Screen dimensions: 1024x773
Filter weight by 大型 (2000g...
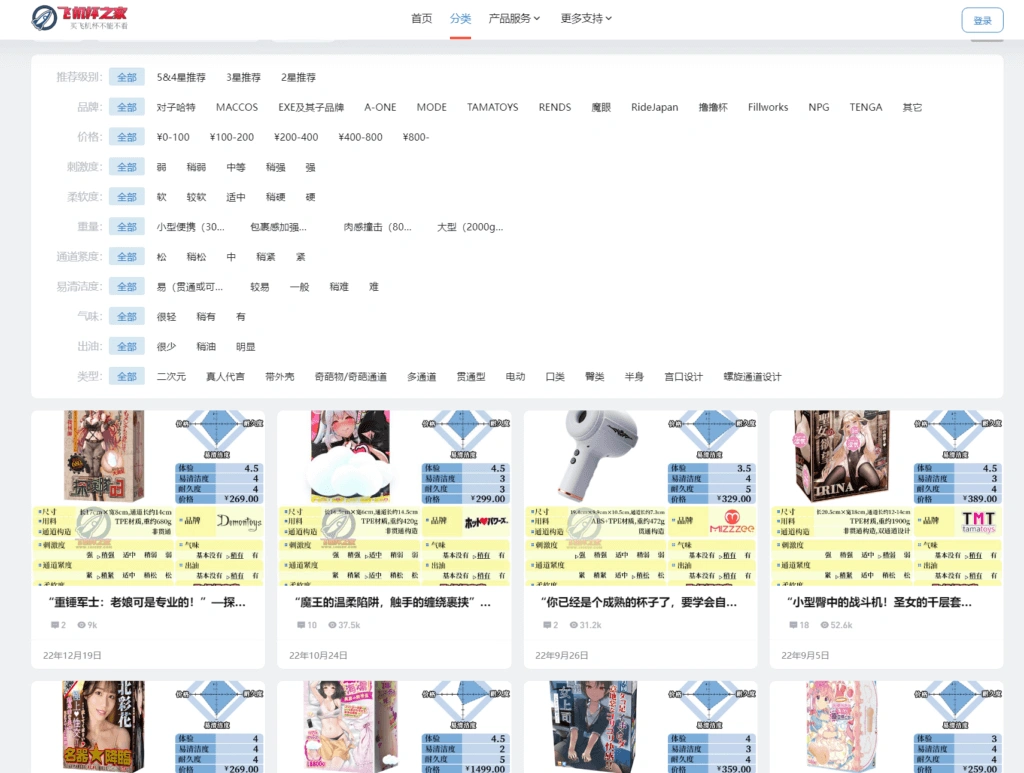tap(470, 227)
